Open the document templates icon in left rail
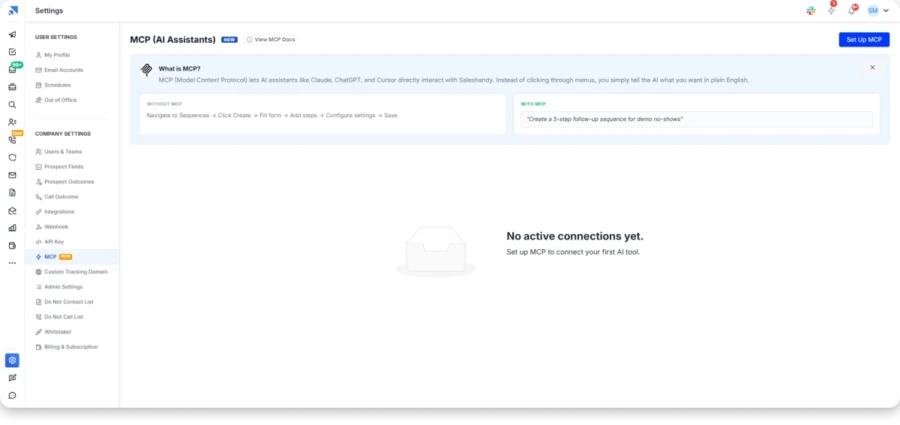 tap(13, 193)
